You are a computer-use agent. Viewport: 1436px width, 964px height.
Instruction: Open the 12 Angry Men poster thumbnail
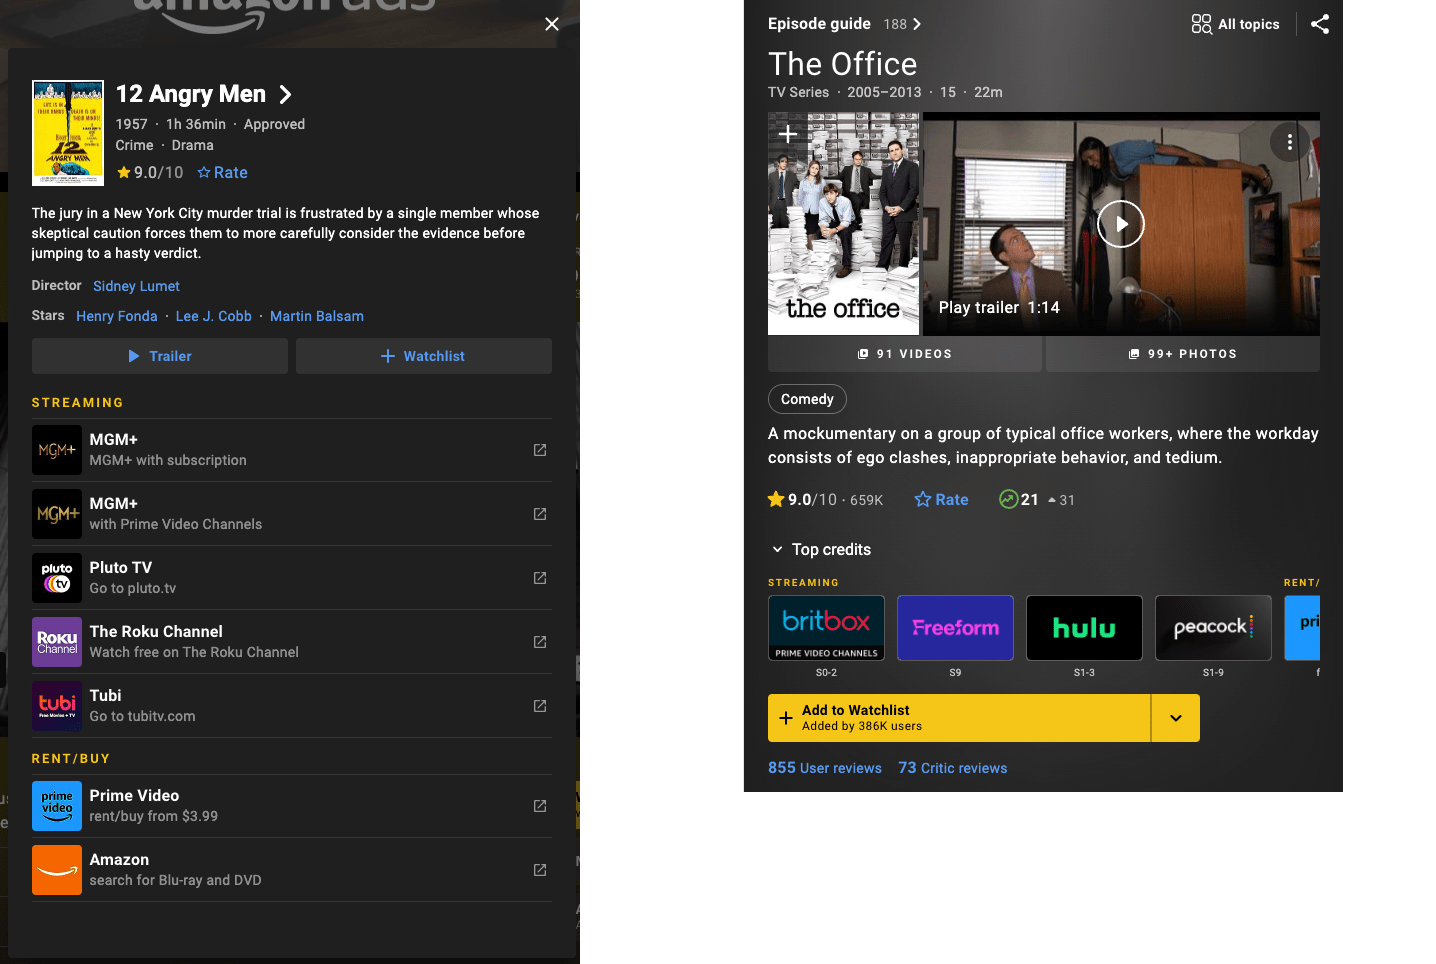pyautogui.click(x=68, y=133)
